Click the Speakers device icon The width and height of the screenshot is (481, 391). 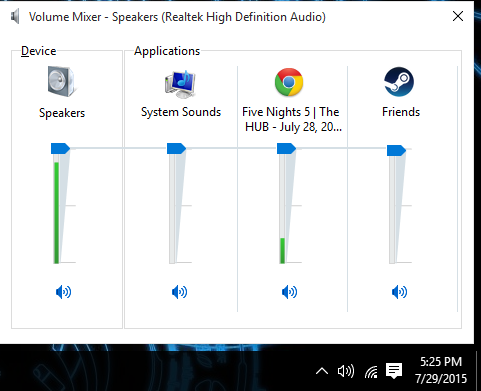(62, 82)
